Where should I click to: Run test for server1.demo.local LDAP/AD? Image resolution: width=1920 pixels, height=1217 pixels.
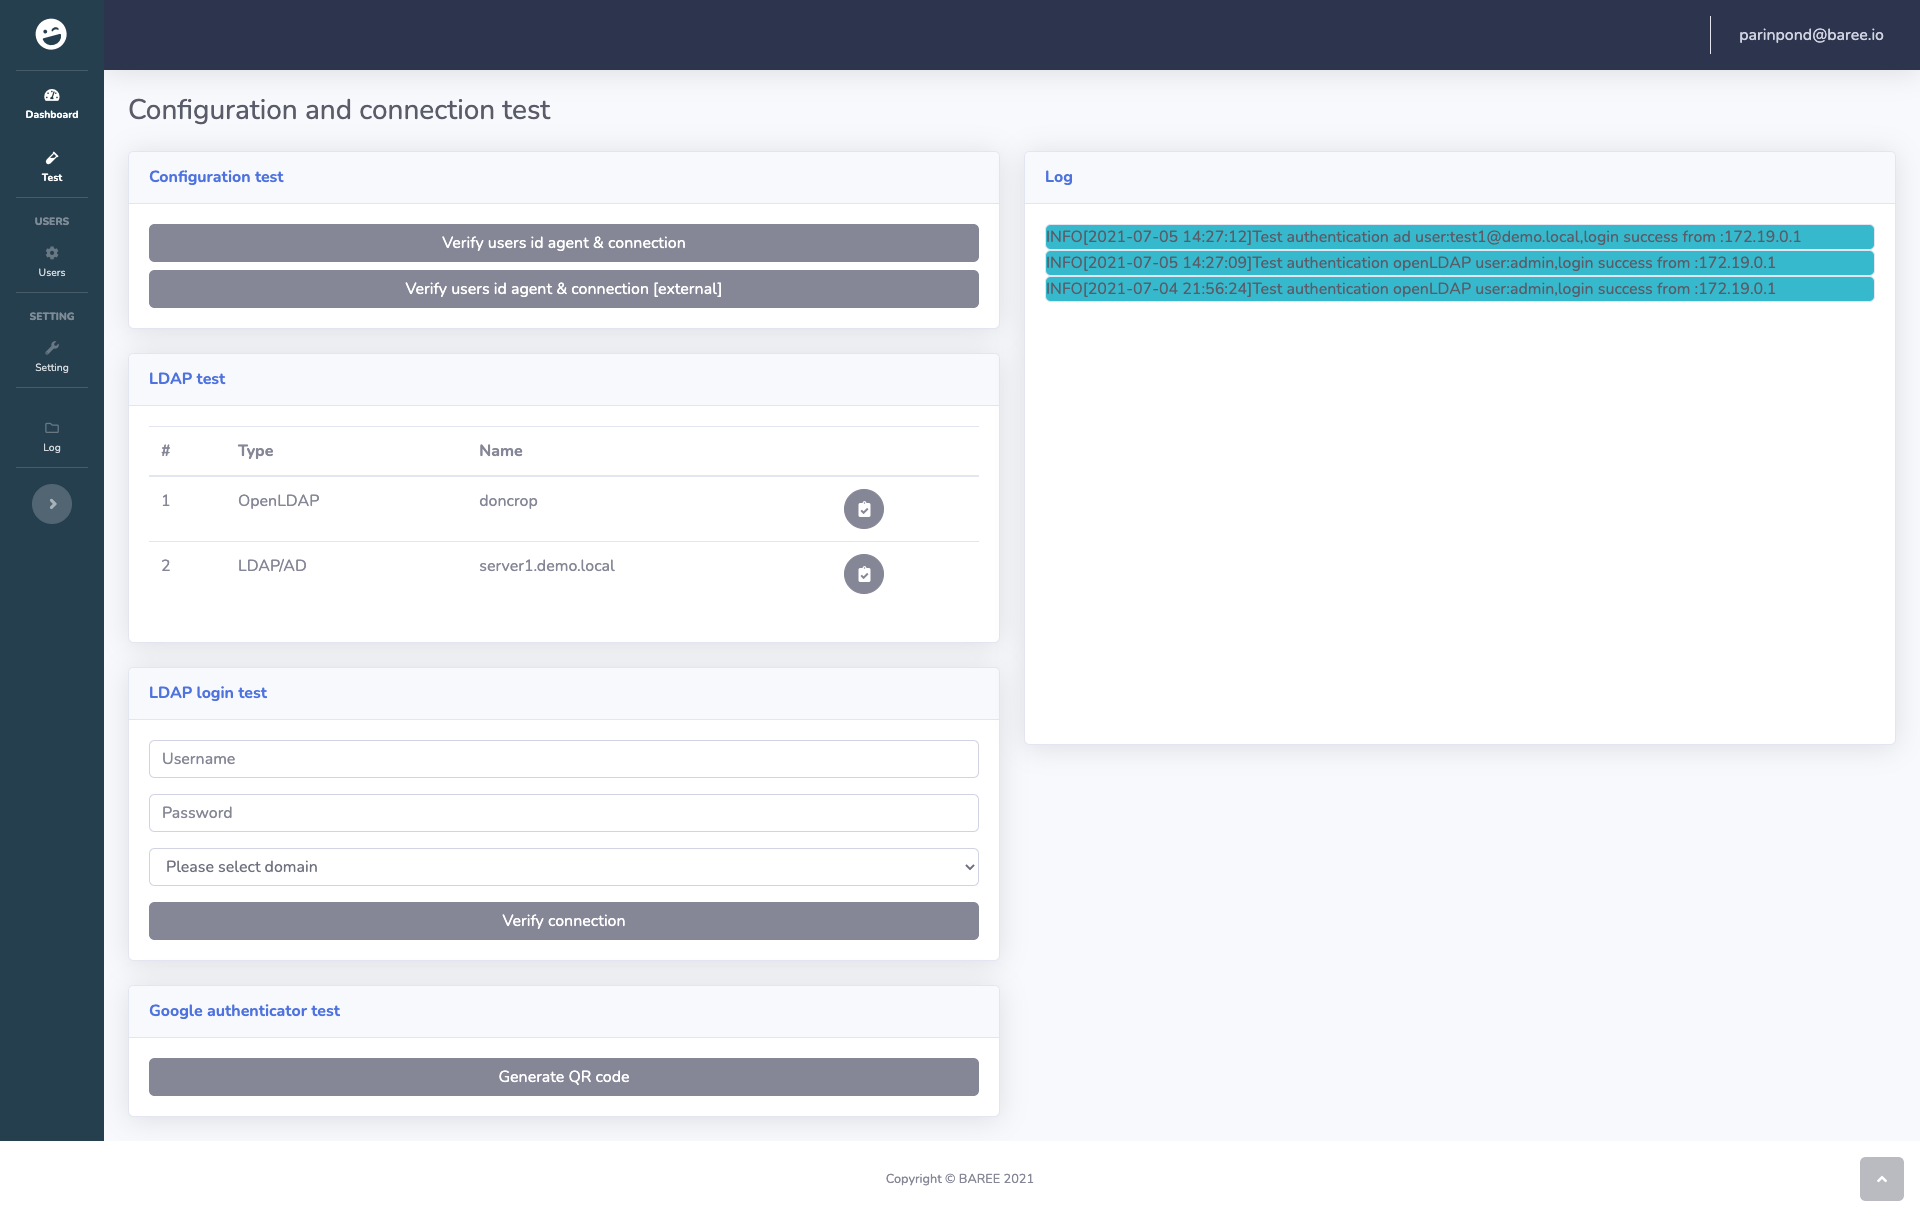tap(863, 574)
